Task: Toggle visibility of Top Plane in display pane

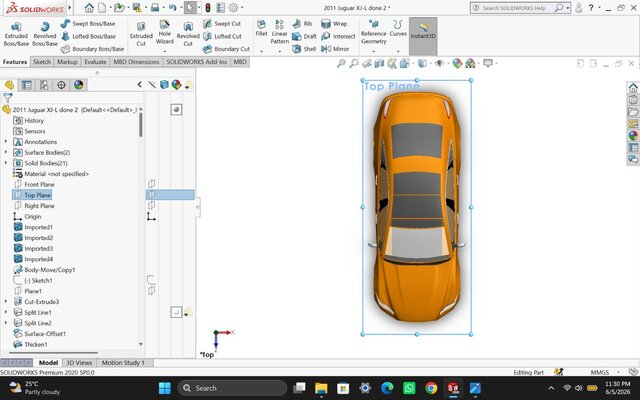Action: point(151,195)
